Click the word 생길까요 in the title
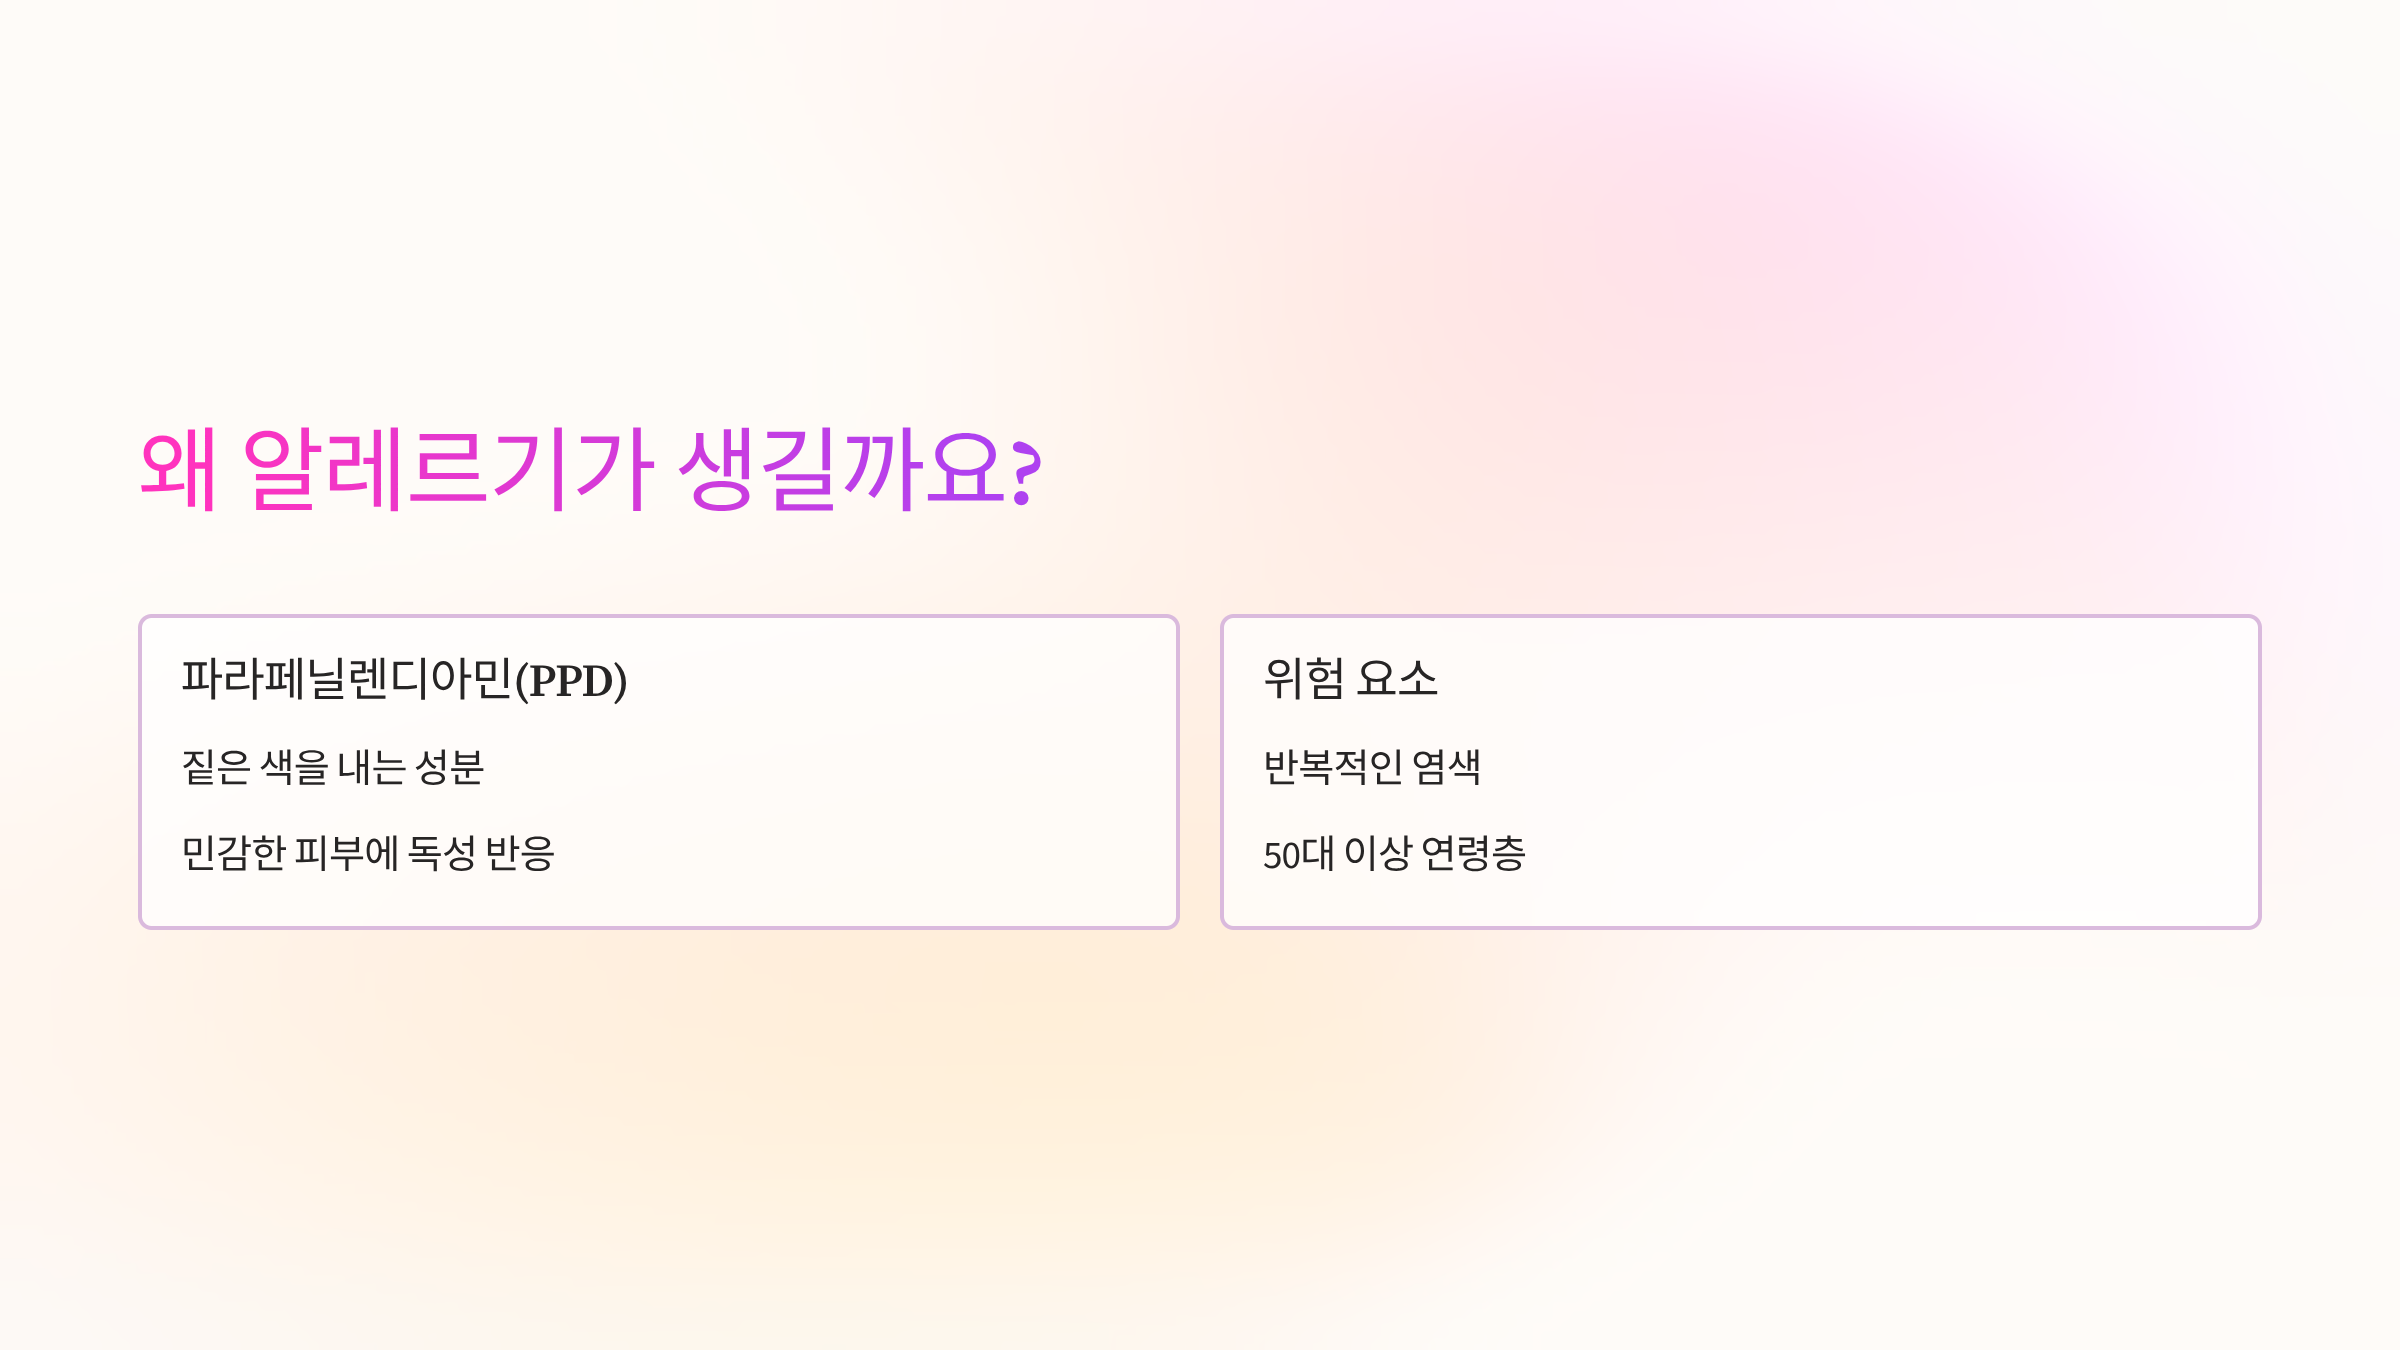The image size is (2400, 1350). pyautogui.click(x=842, y=469)
